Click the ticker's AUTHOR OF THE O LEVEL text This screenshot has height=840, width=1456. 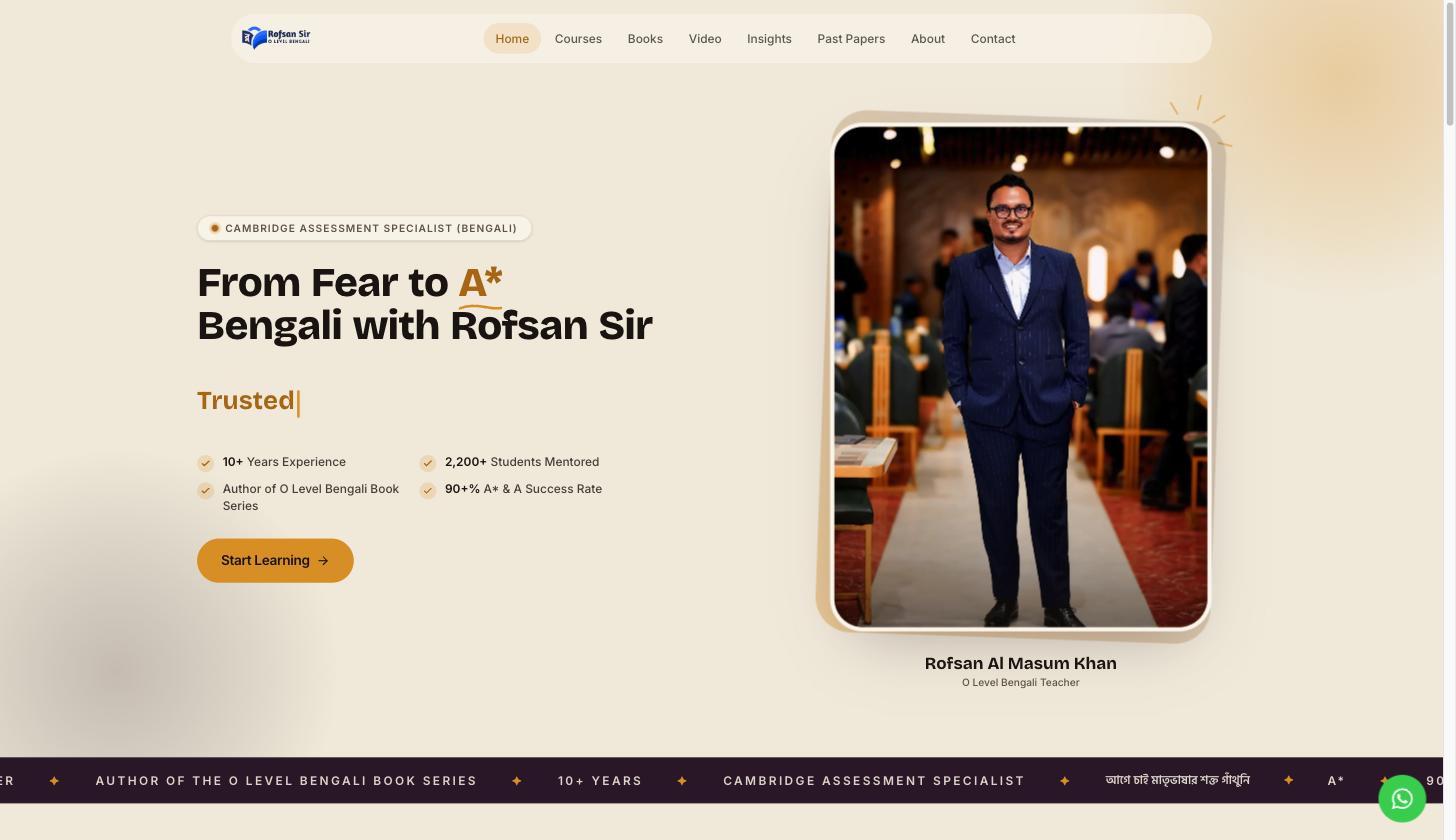(286, 781)
